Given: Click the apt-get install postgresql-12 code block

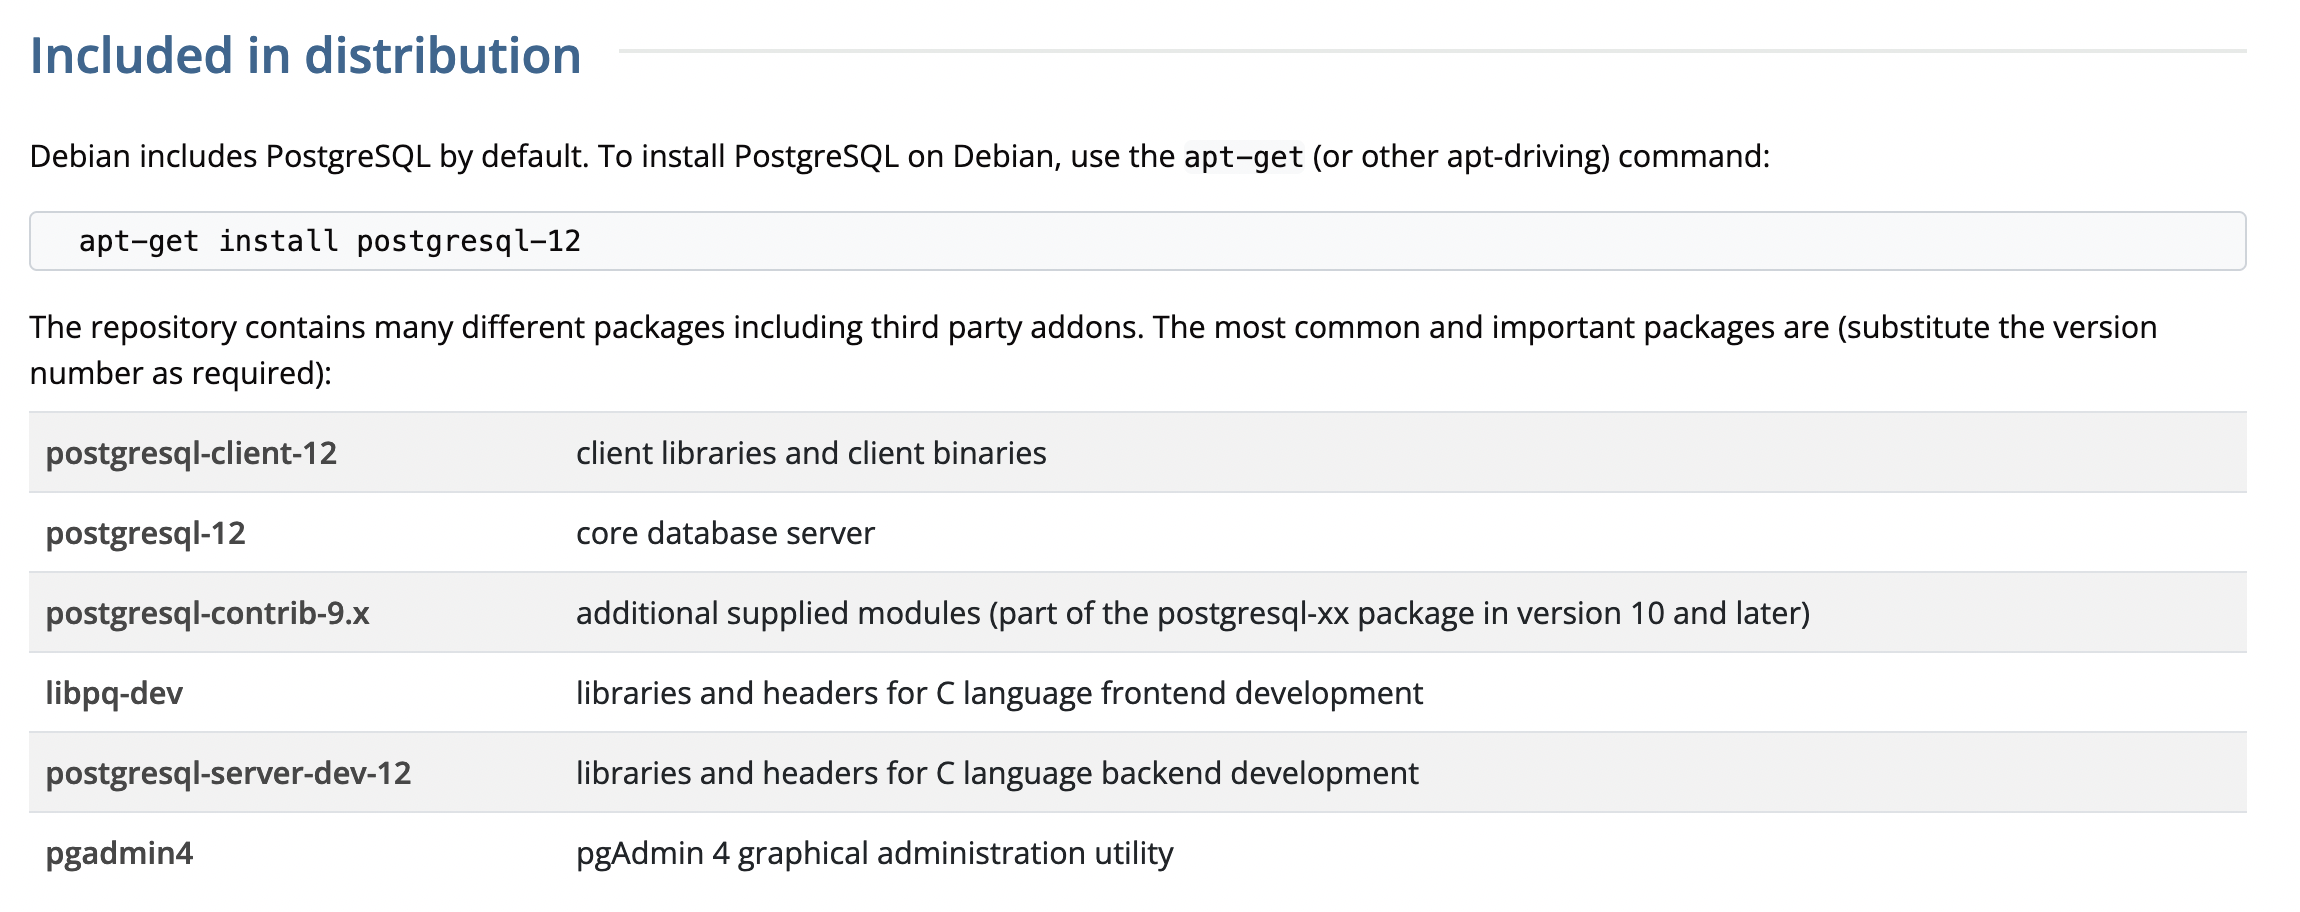Looking at the screenshot, I should pos(1137,241).
